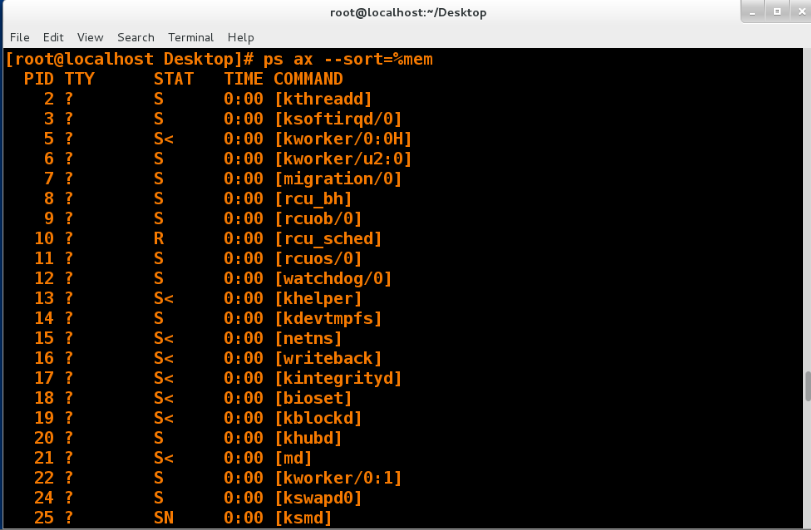This screenshot has width=811, height=530.
Task: Click the [kthreadd] process entry
Action: click(323, 99)
